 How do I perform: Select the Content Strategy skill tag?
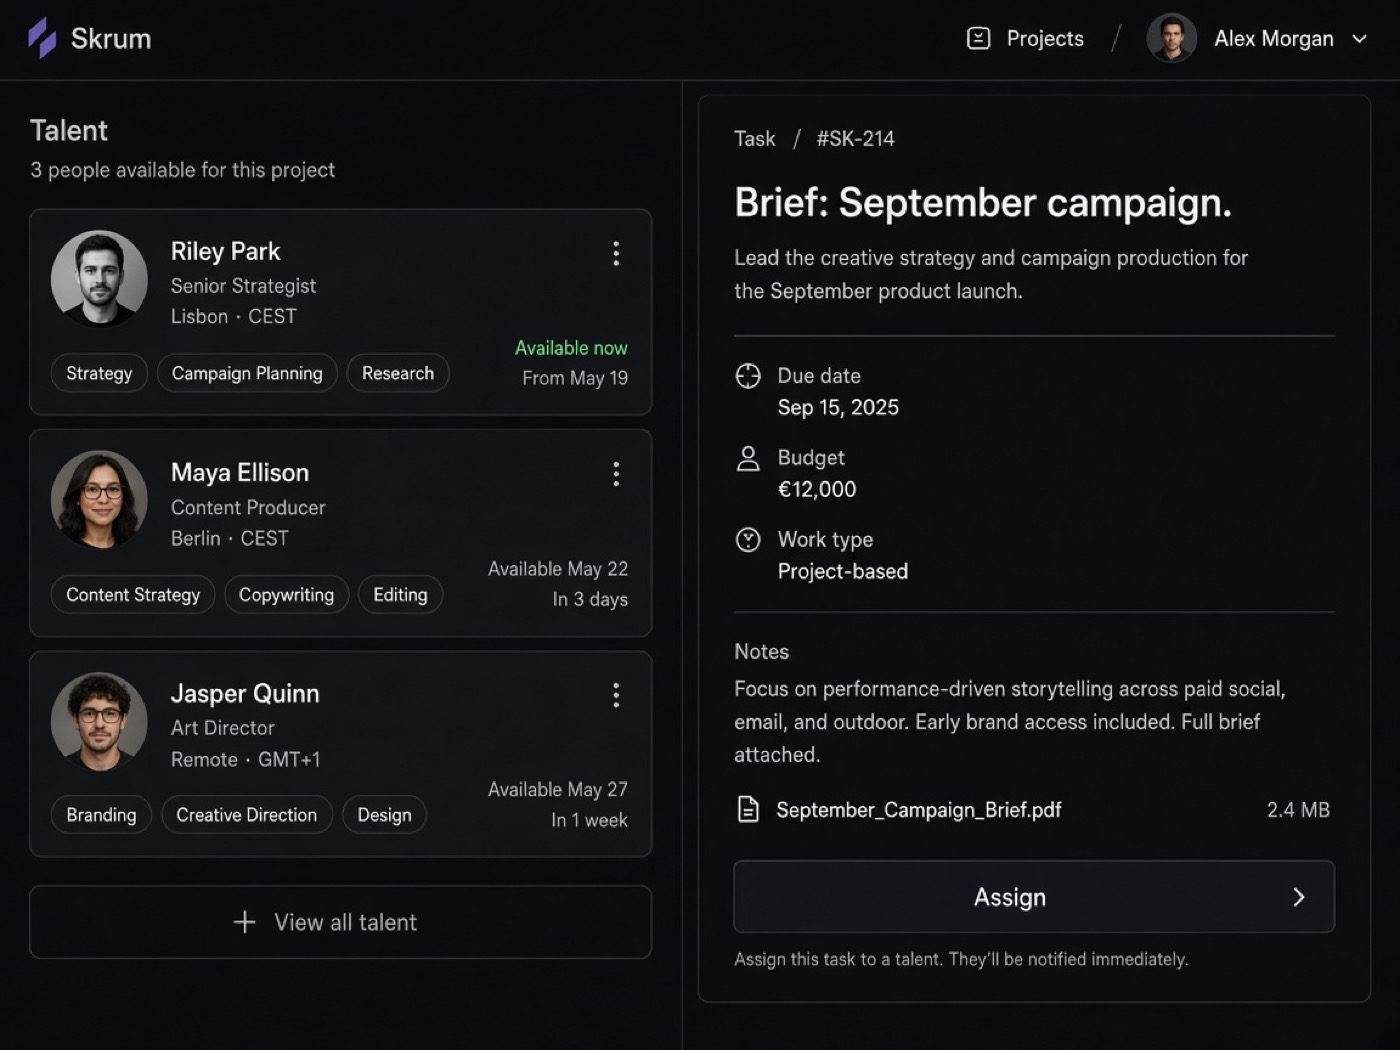coord(133,594)
